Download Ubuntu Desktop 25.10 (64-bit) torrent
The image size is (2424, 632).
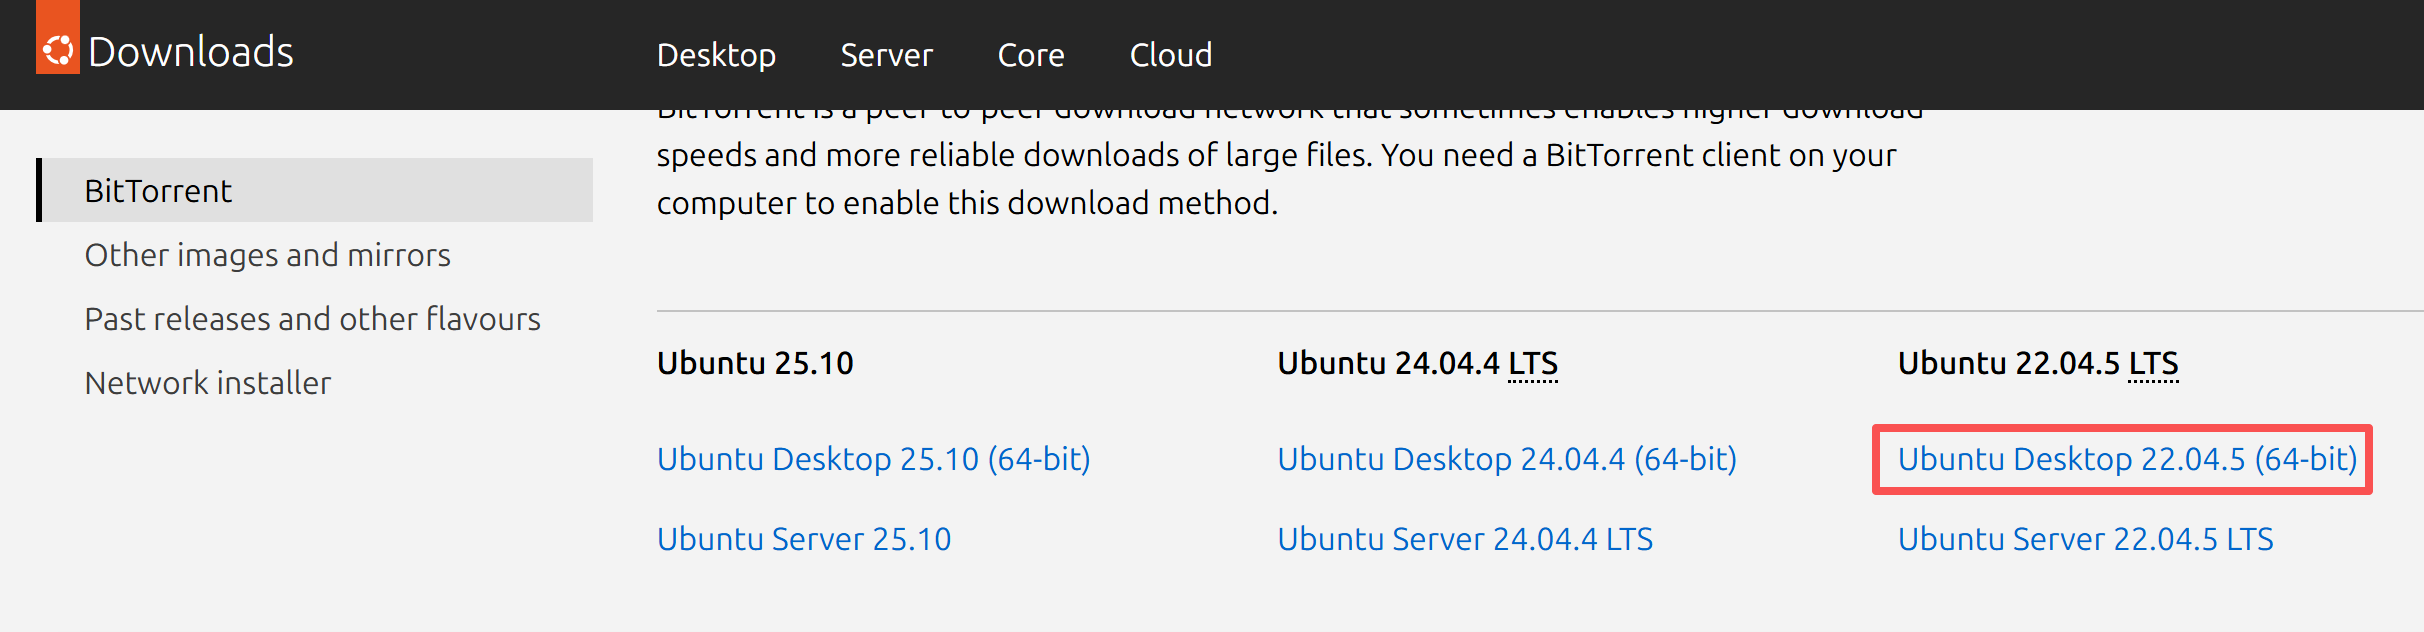[x=873, y=459]
